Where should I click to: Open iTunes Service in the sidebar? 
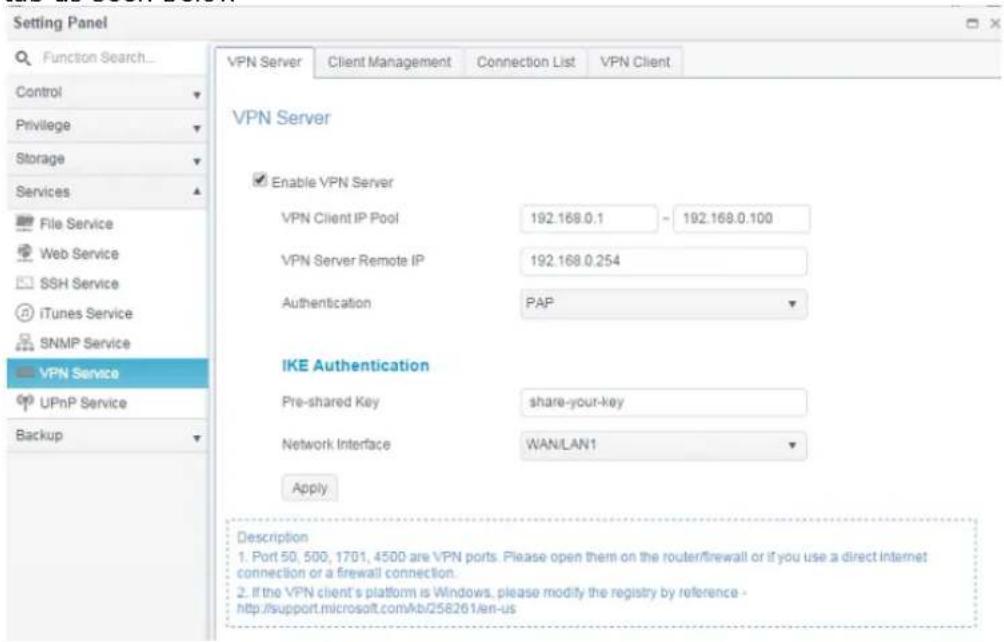107,313
